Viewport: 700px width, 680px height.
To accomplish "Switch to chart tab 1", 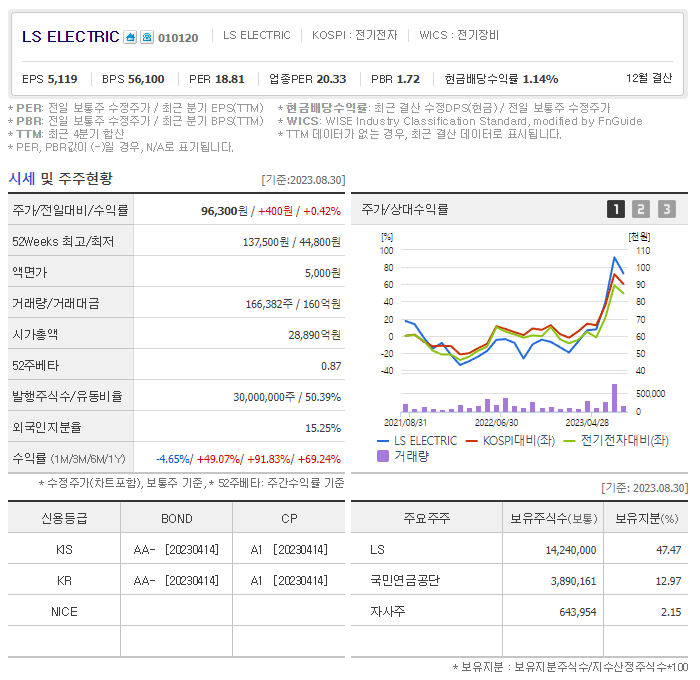I will [616, 209].
